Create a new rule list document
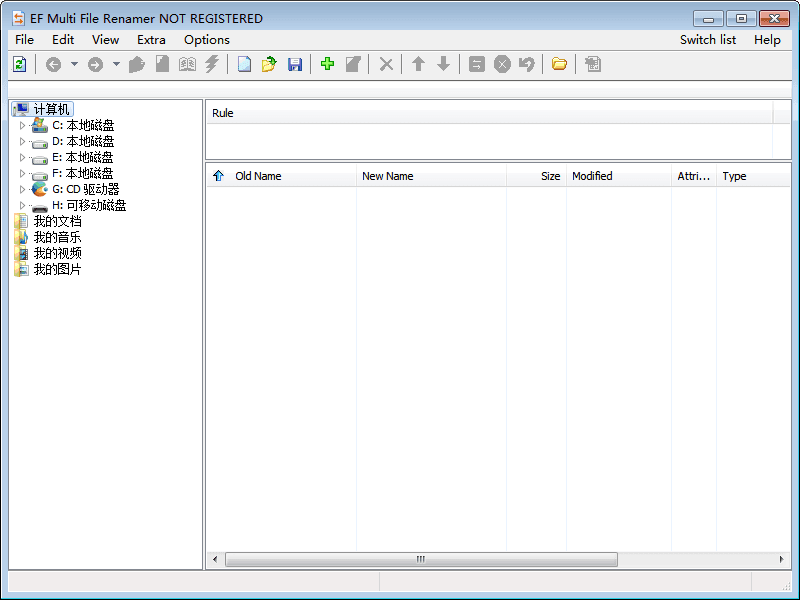The image size is (800, 600). [244, 64]
